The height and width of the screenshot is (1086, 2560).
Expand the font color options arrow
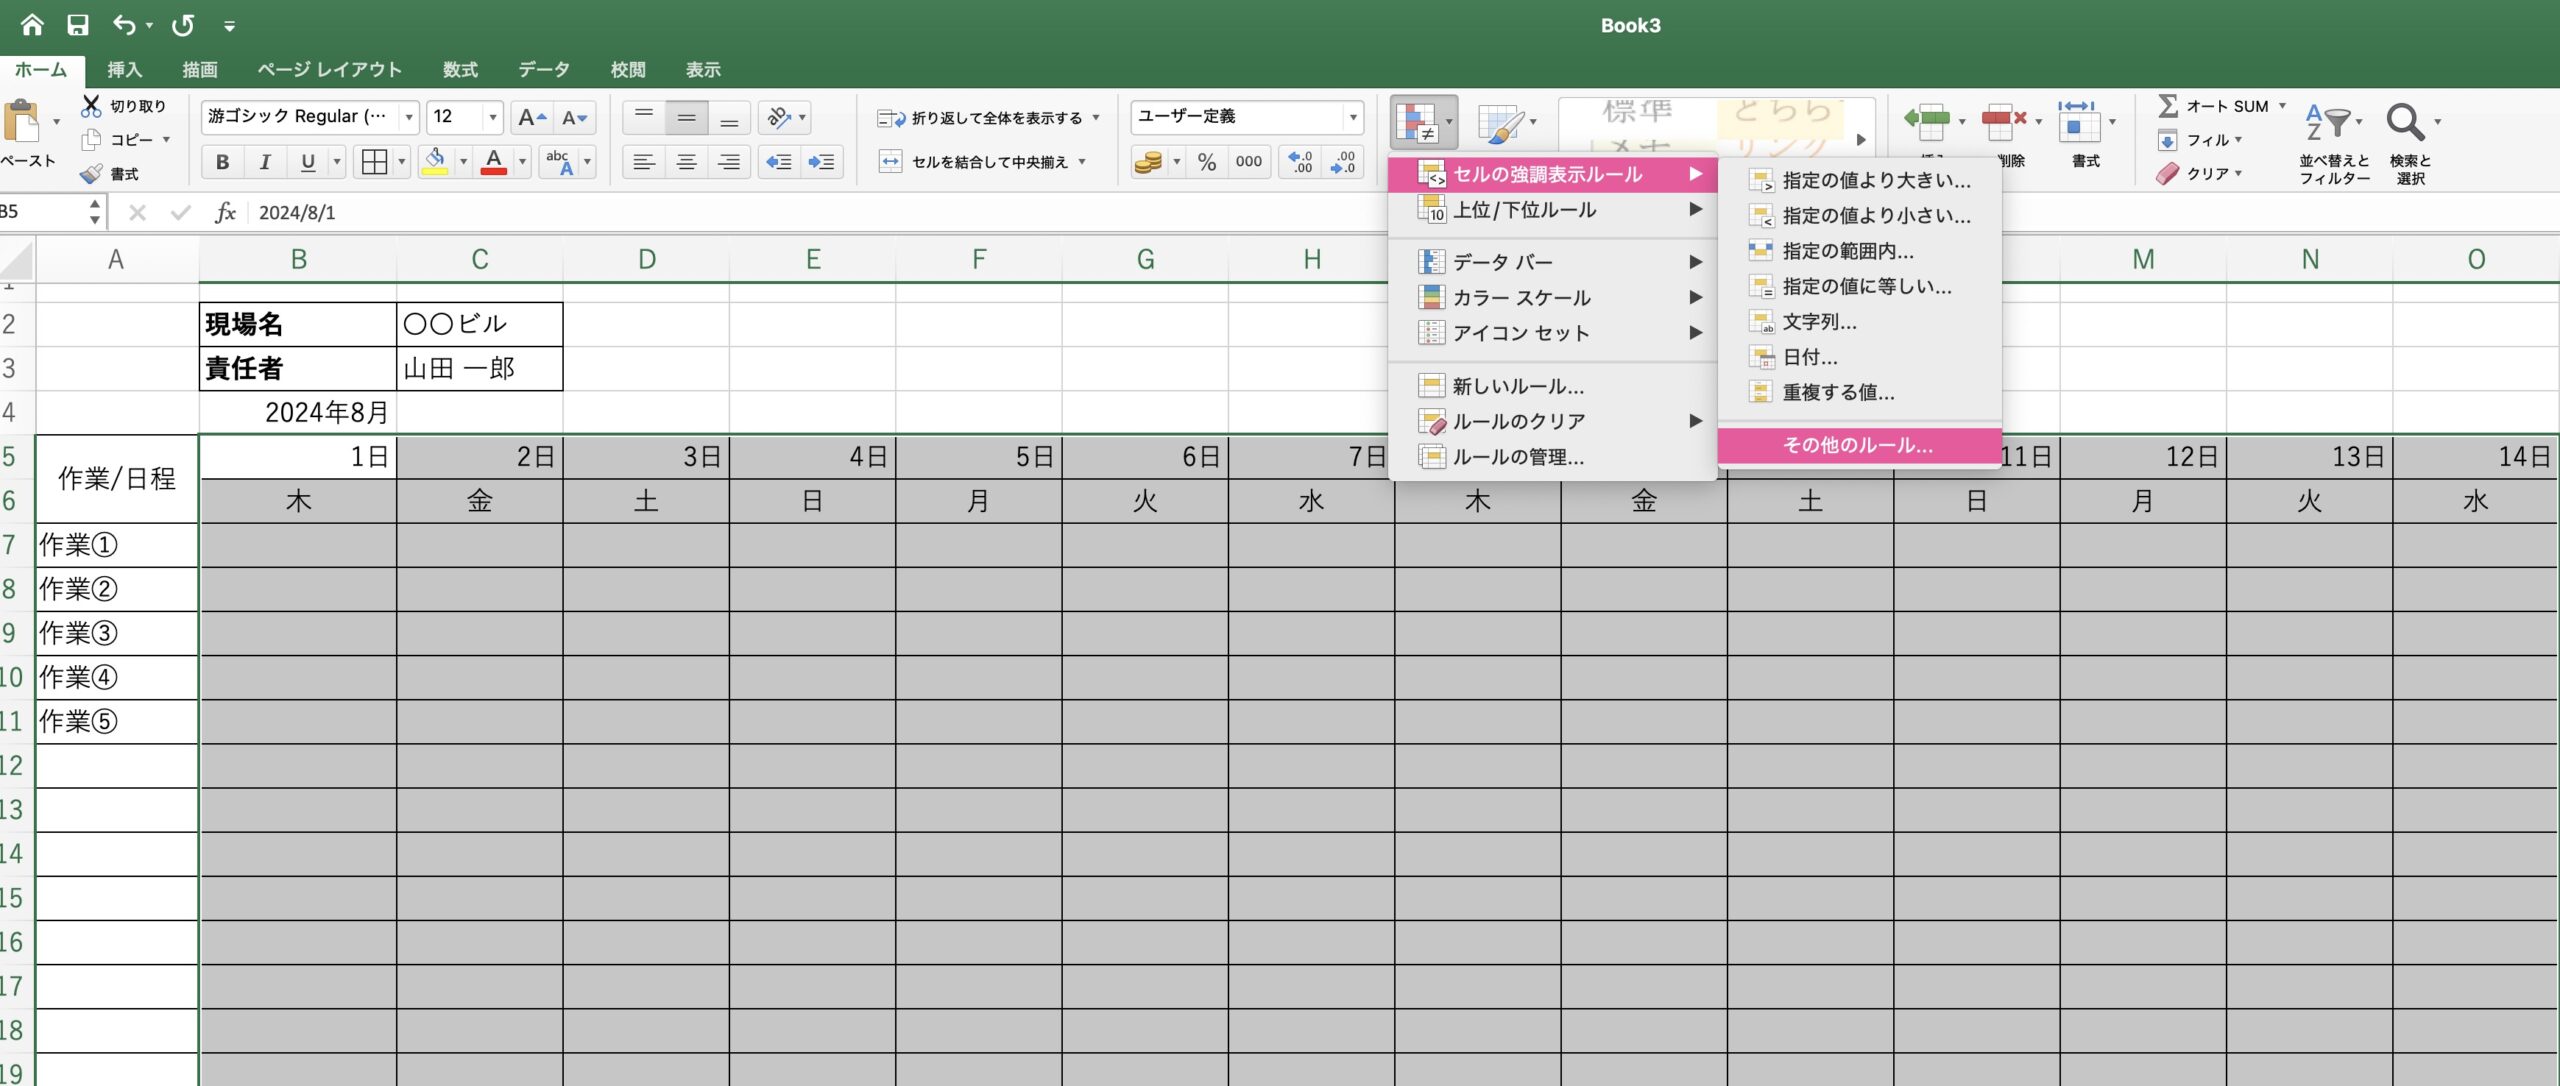click(522, 162)
